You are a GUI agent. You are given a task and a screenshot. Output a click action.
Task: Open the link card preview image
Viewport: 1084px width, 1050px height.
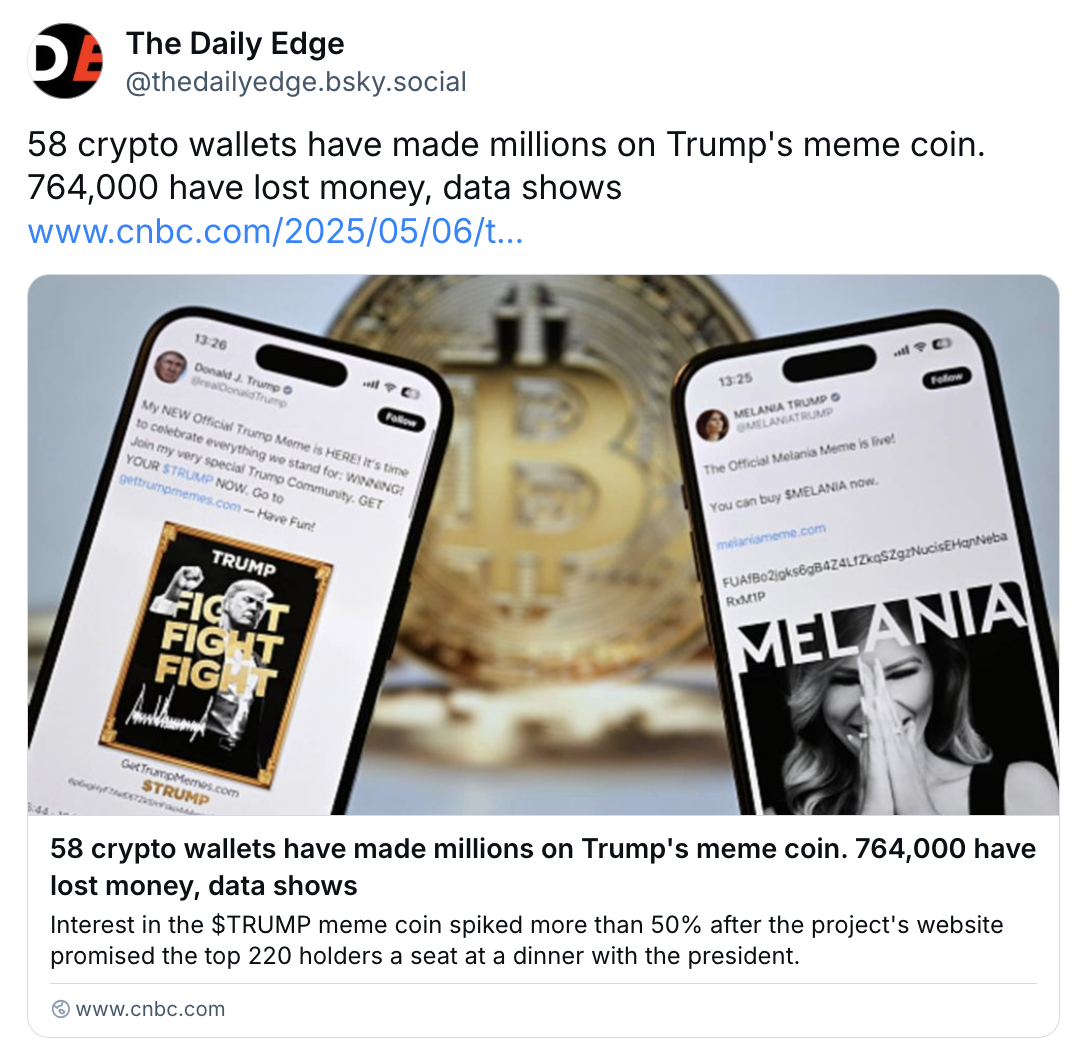coord(543,545)
